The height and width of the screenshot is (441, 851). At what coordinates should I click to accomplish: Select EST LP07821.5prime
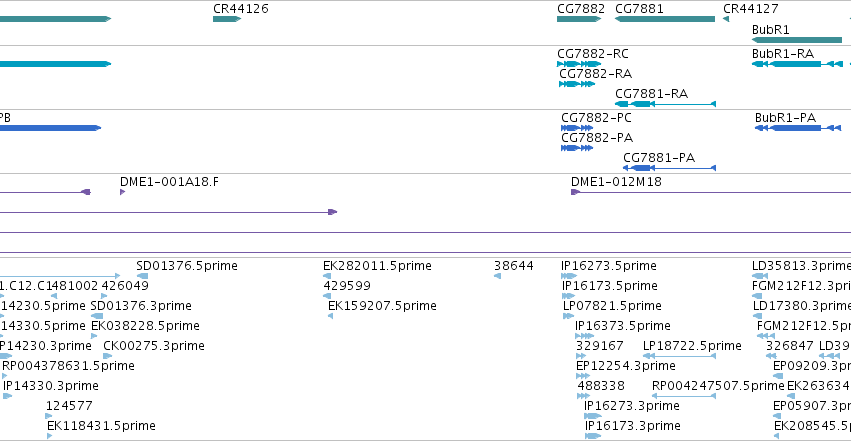pyautogui.click(x=568, y=316)
